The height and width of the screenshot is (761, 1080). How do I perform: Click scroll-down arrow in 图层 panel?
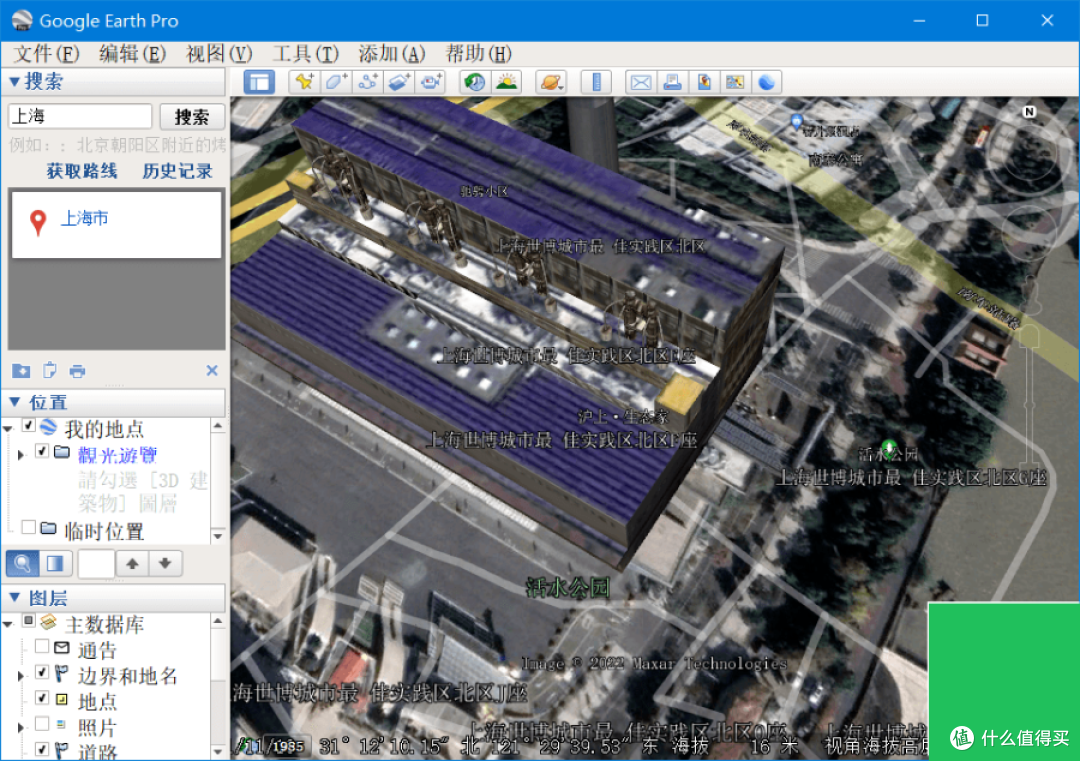[x=218, y=751]
